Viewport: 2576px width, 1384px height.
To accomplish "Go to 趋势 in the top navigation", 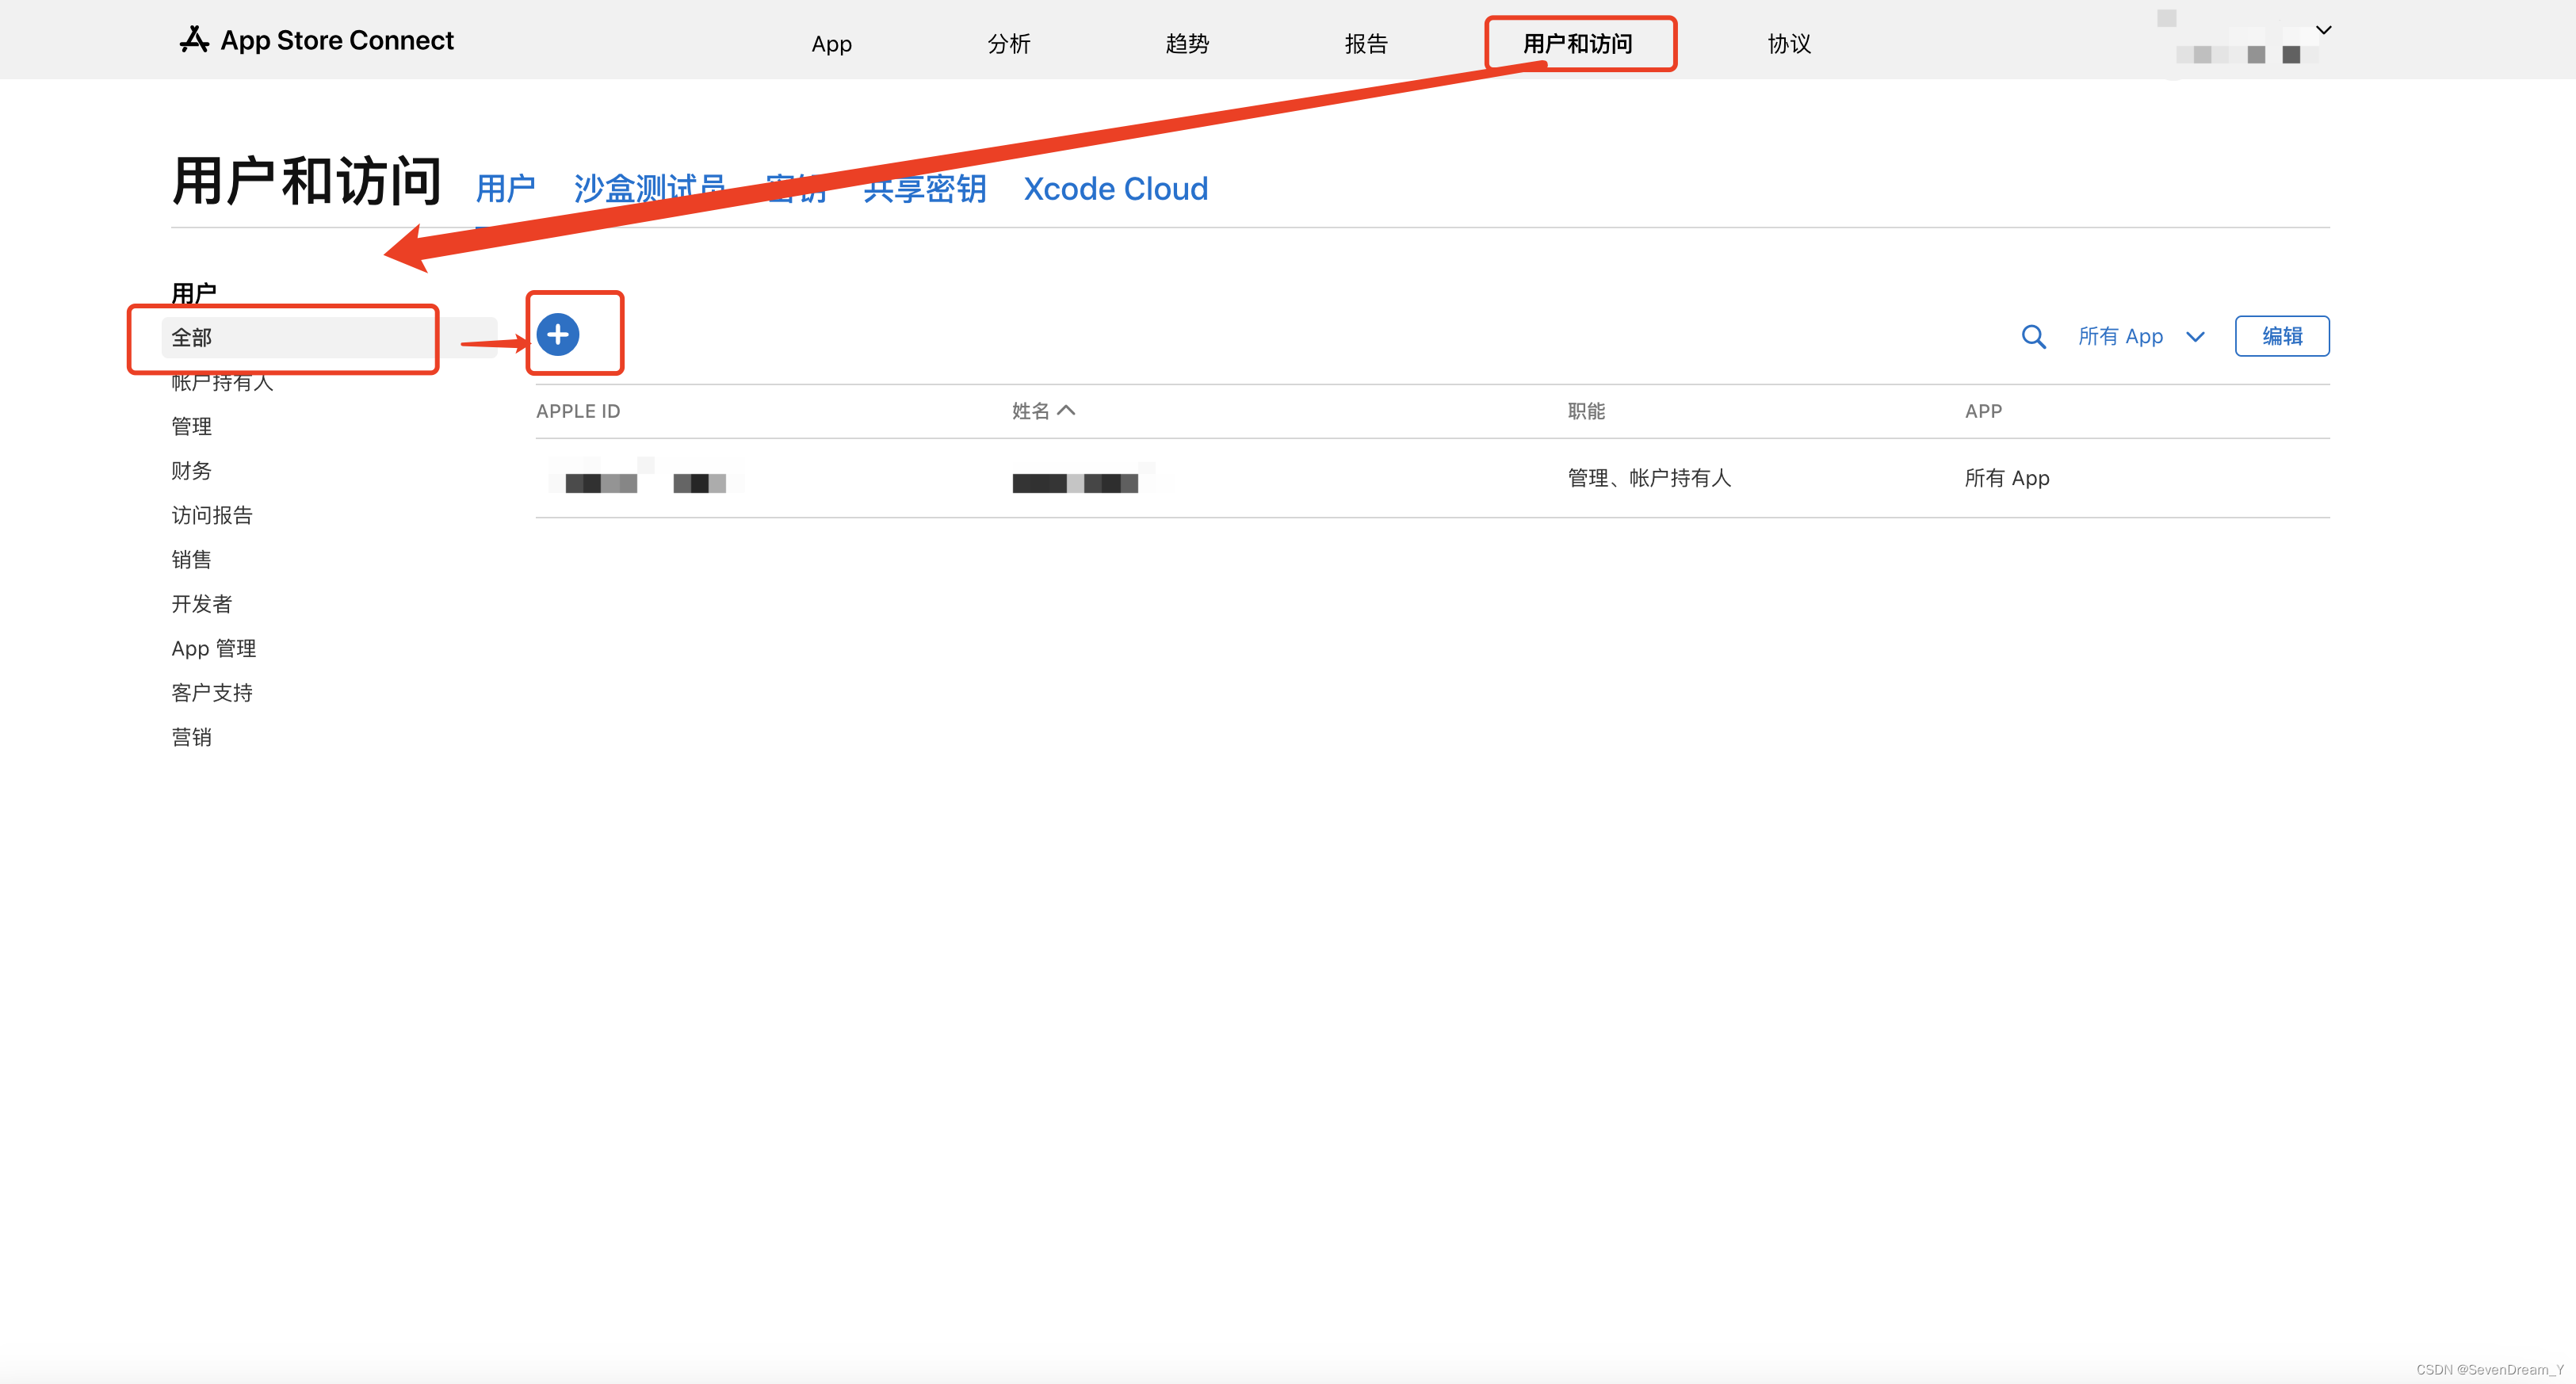I will pyautogui.click(x=1187, y=44).
